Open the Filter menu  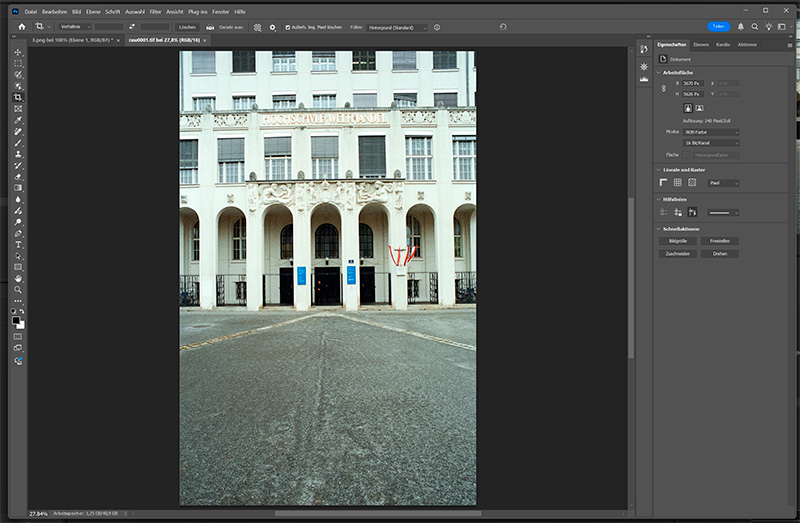coord(155,11)
